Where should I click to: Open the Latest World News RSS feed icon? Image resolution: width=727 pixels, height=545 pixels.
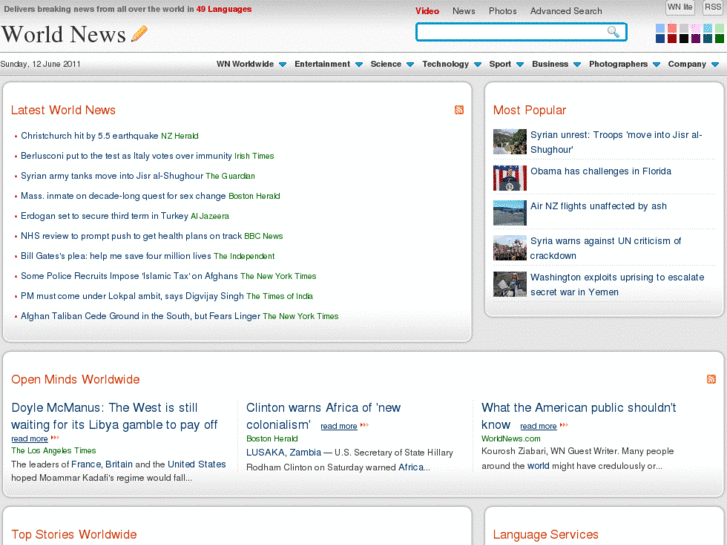(x=459, y=110)
